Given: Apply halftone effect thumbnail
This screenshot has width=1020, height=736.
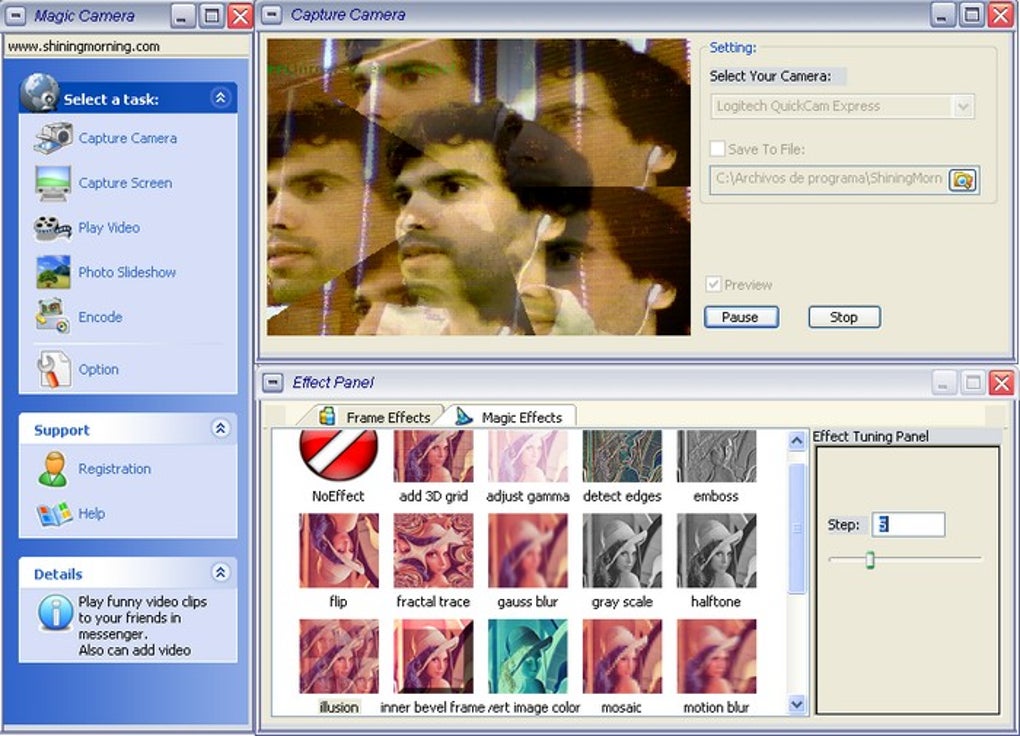Looking at the screenshot, I should coord(716,551).
